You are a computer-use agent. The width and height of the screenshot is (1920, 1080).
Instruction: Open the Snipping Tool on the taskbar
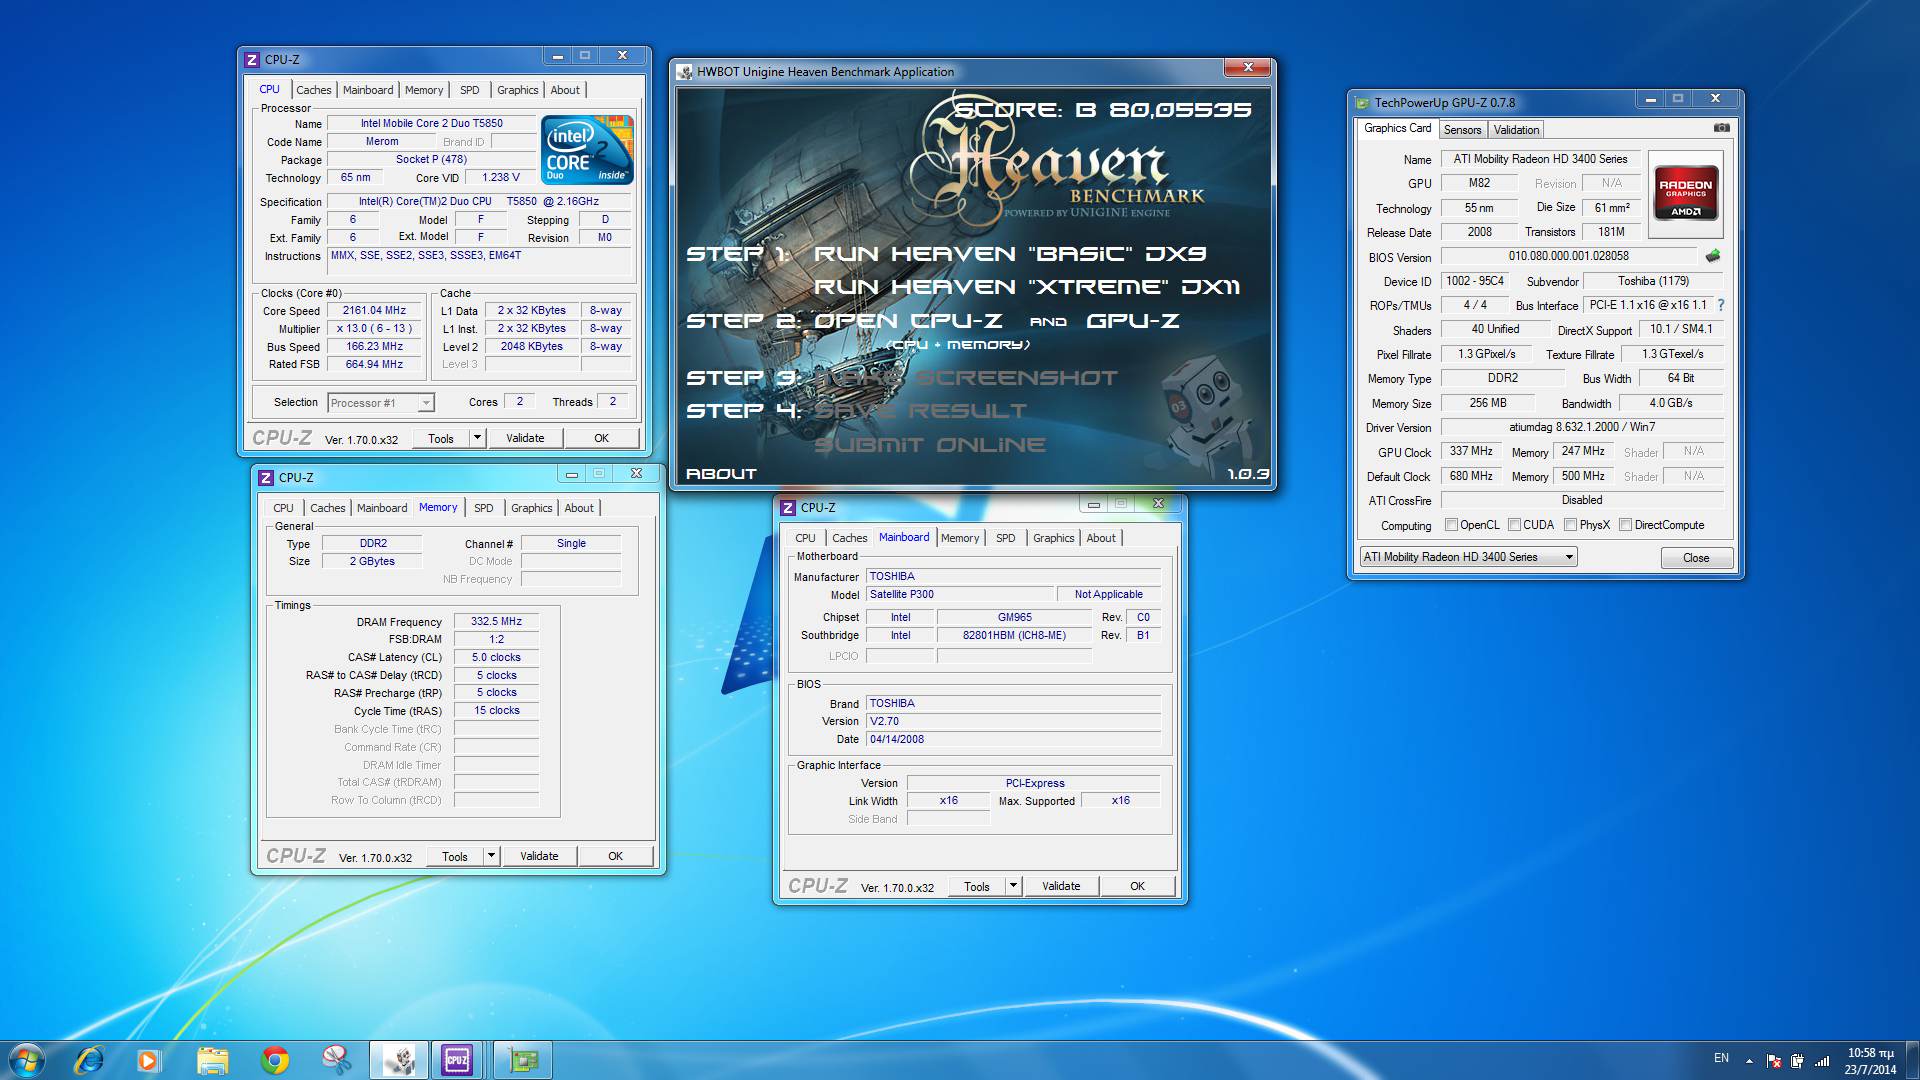(337, 1060)
